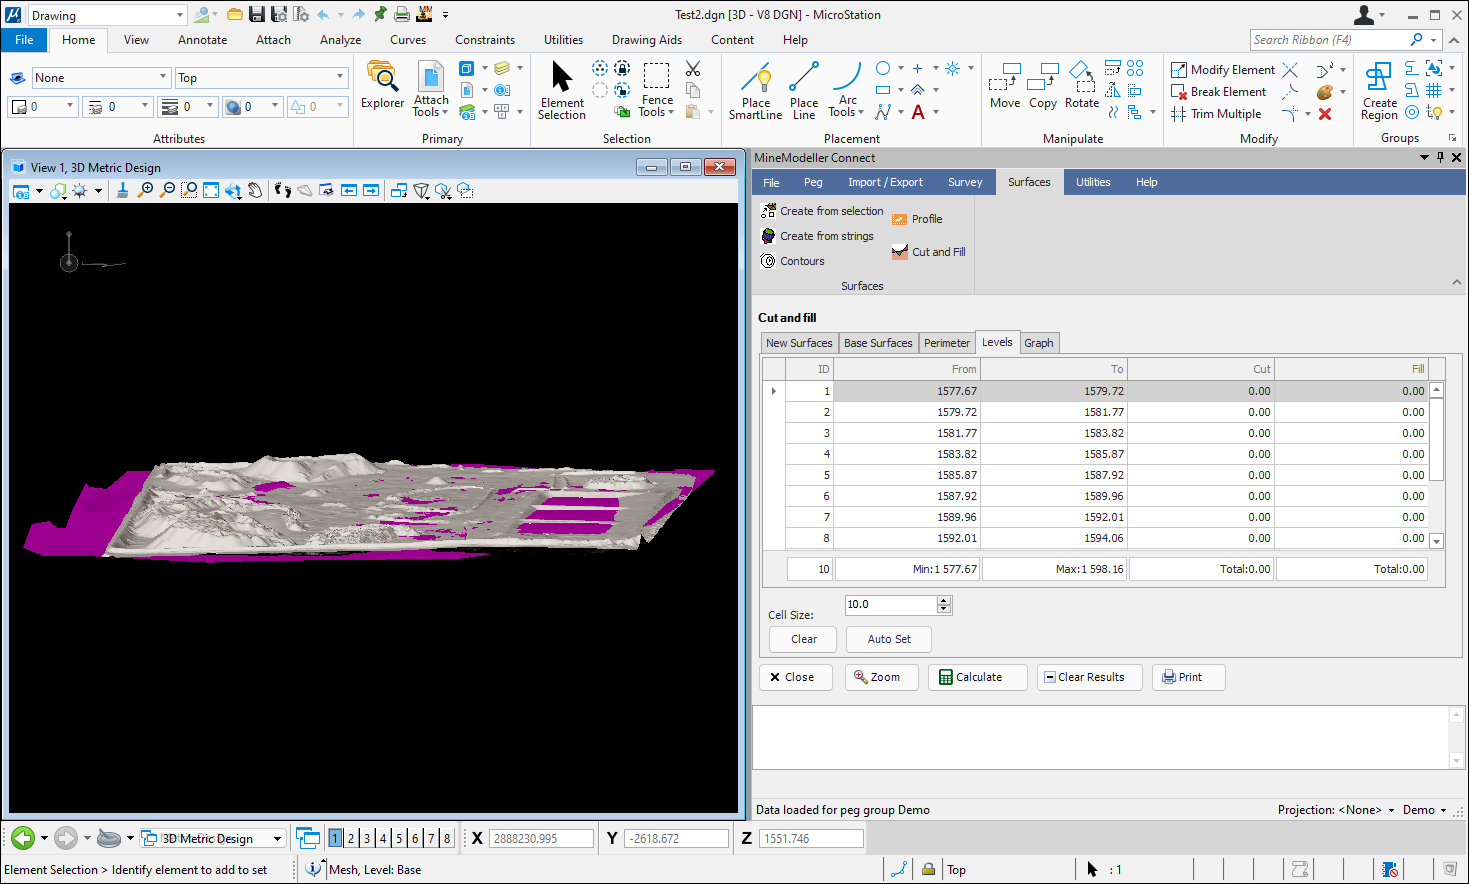The width and height of the screenshot is (1469, 884).
Task: Open the Base Surfaces tab
Action: [878, 343]
